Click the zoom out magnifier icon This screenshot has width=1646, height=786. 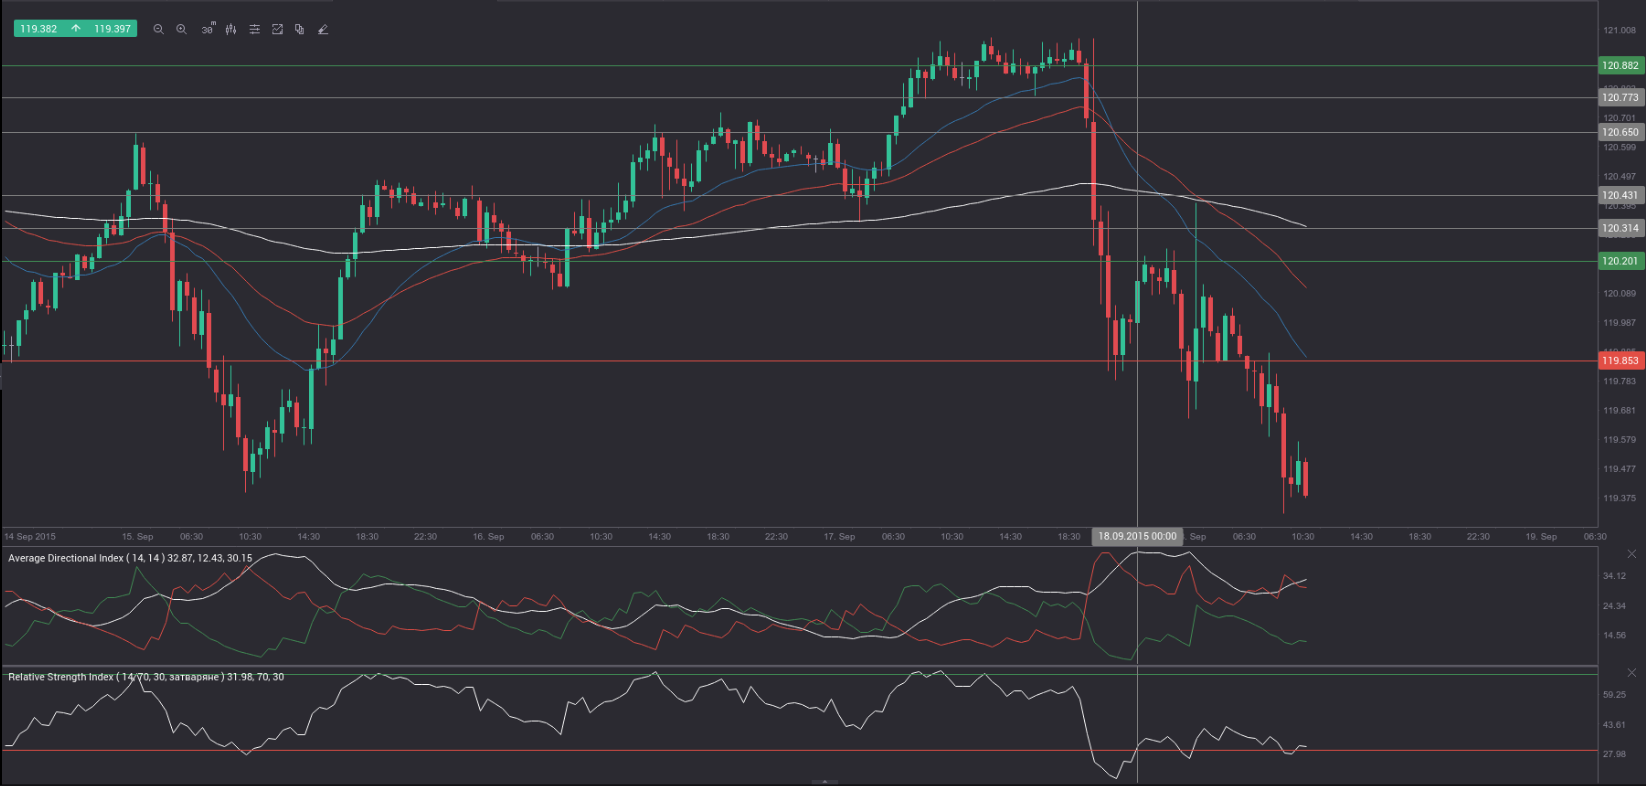pyautogui.click(x=158, y=30)
